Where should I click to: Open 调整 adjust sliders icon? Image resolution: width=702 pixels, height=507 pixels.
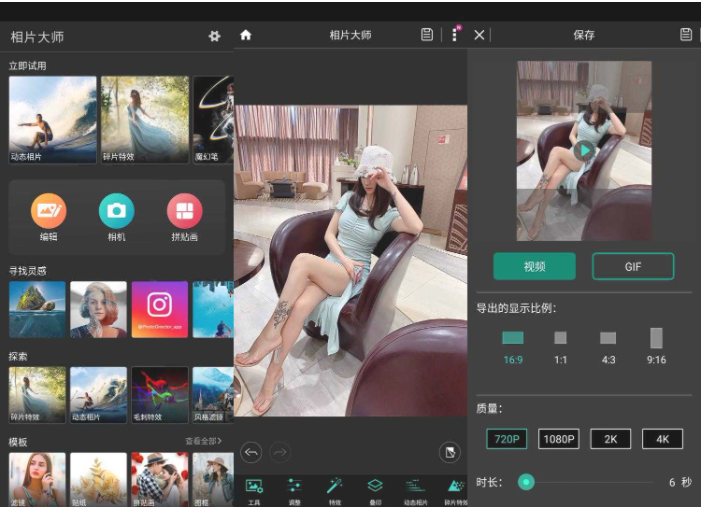pyautogui.click(x=294, y=492)
